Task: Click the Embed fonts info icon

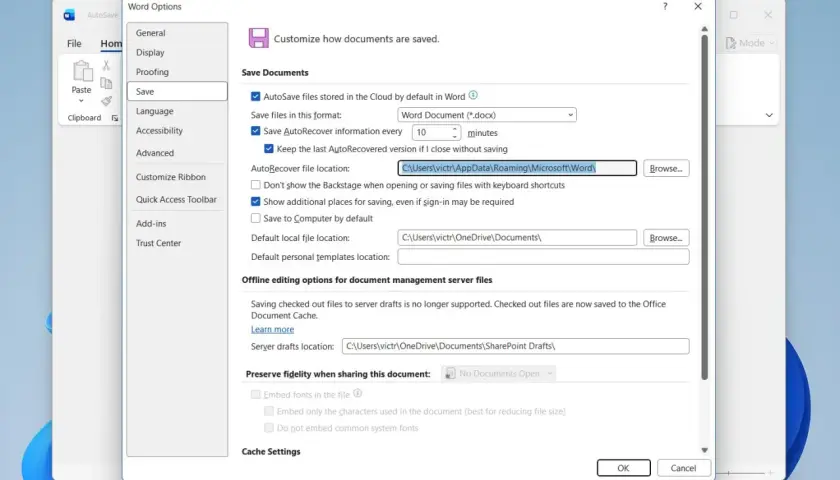Action: pyautogui.click(x=357, y=393)
